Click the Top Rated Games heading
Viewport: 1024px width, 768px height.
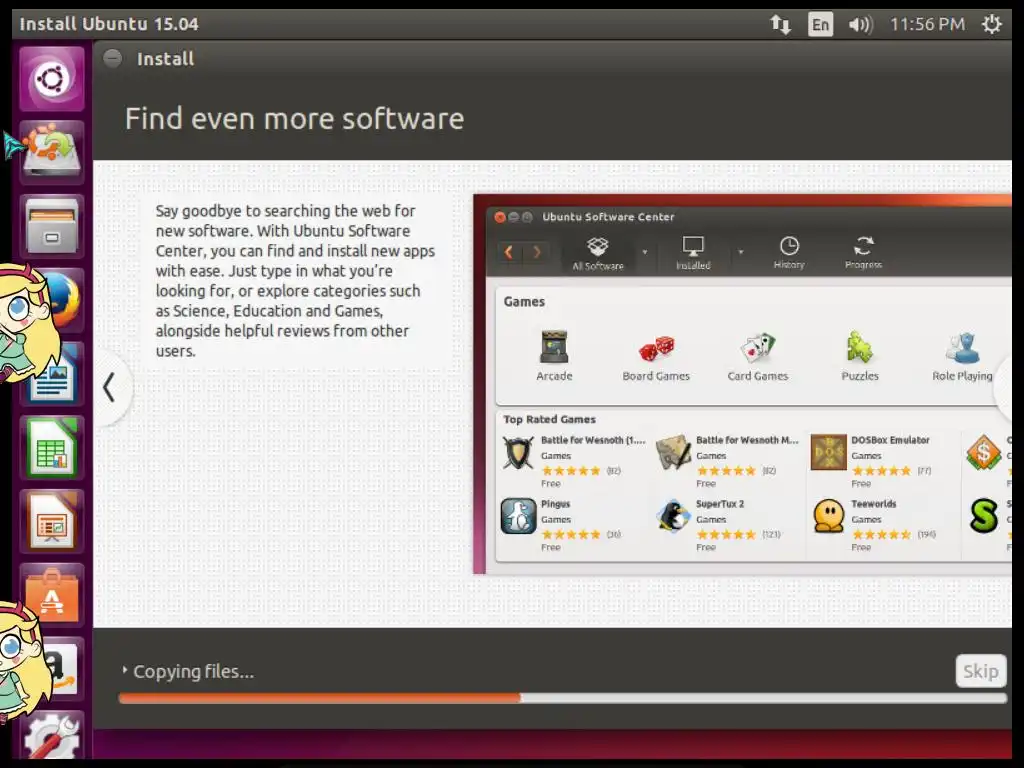pos(549,419)
